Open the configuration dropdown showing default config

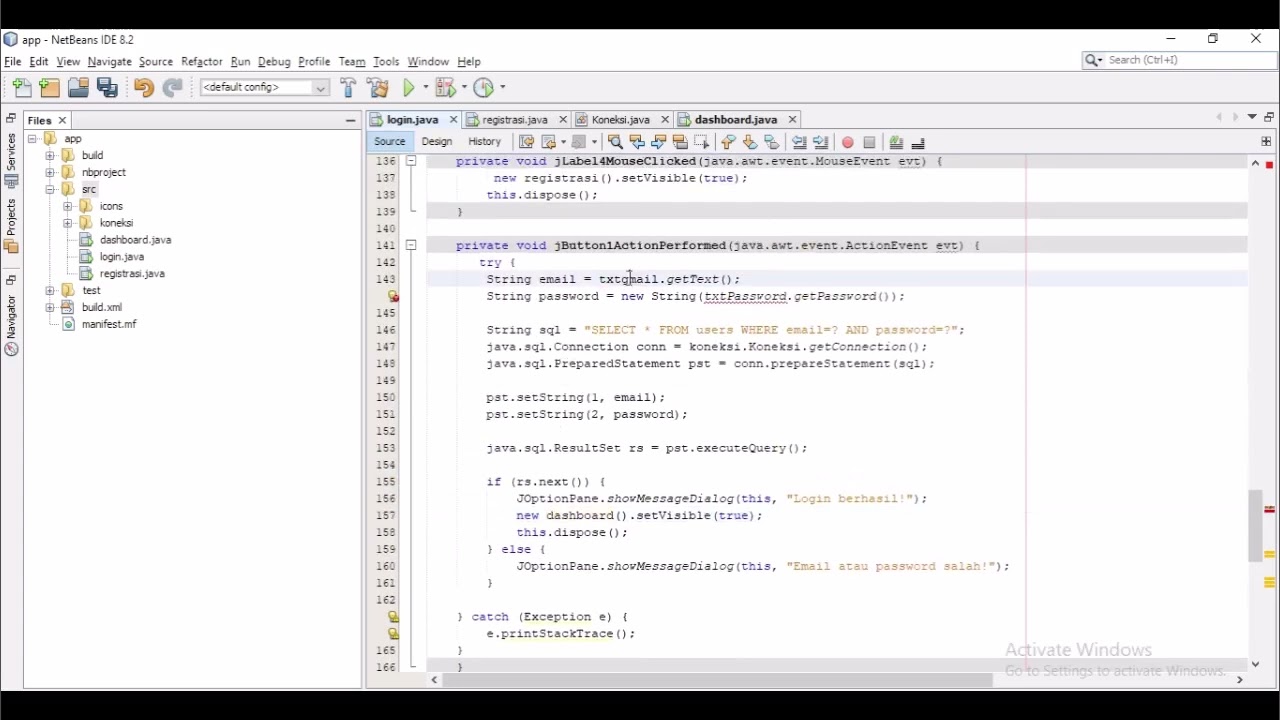265,88
